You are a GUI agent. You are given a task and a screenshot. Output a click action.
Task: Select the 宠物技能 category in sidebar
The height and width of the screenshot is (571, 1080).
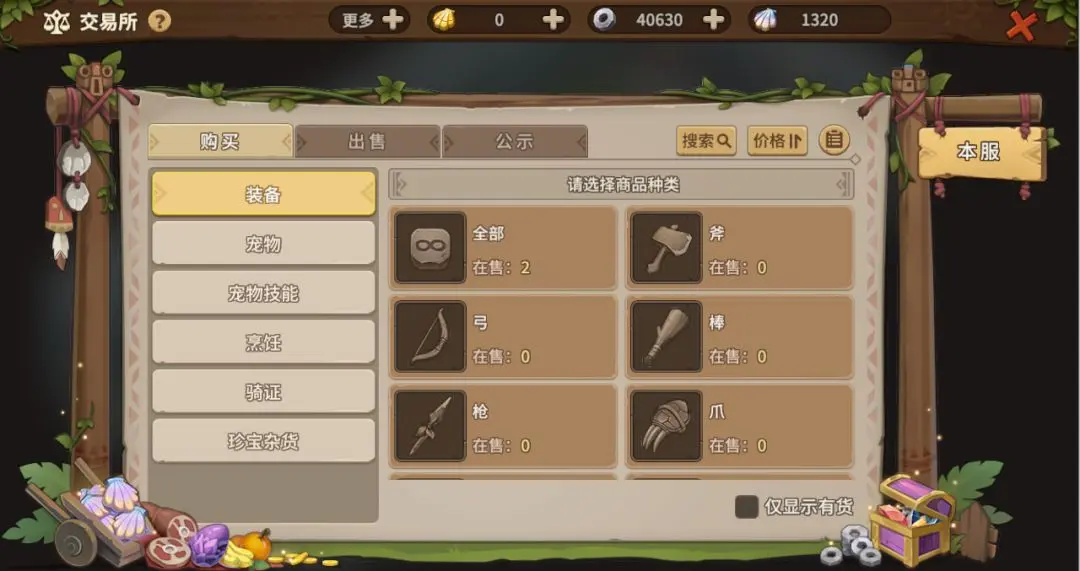point(263,293)
